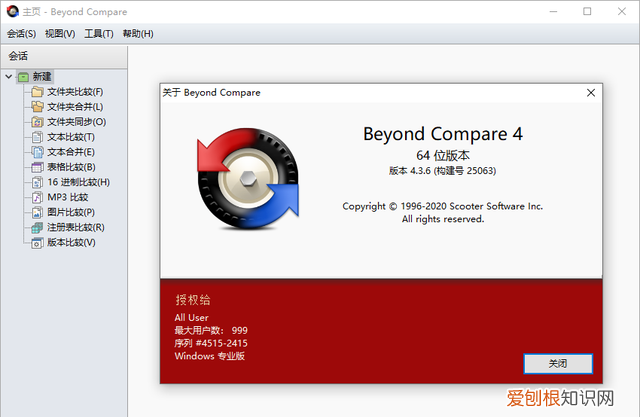
Task: Open the 注册表比较(R) registry compare icon
Action: (37, 228)
